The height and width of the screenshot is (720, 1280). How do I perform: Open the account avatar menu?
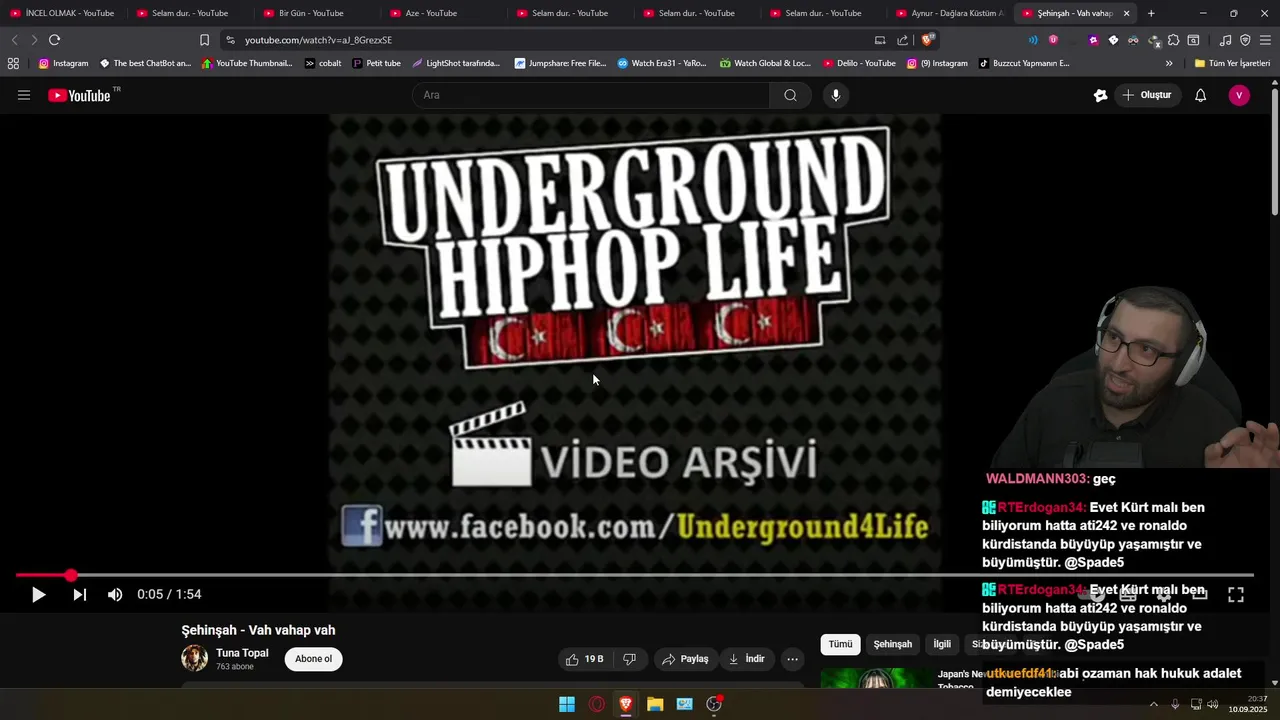(1239, 95)
